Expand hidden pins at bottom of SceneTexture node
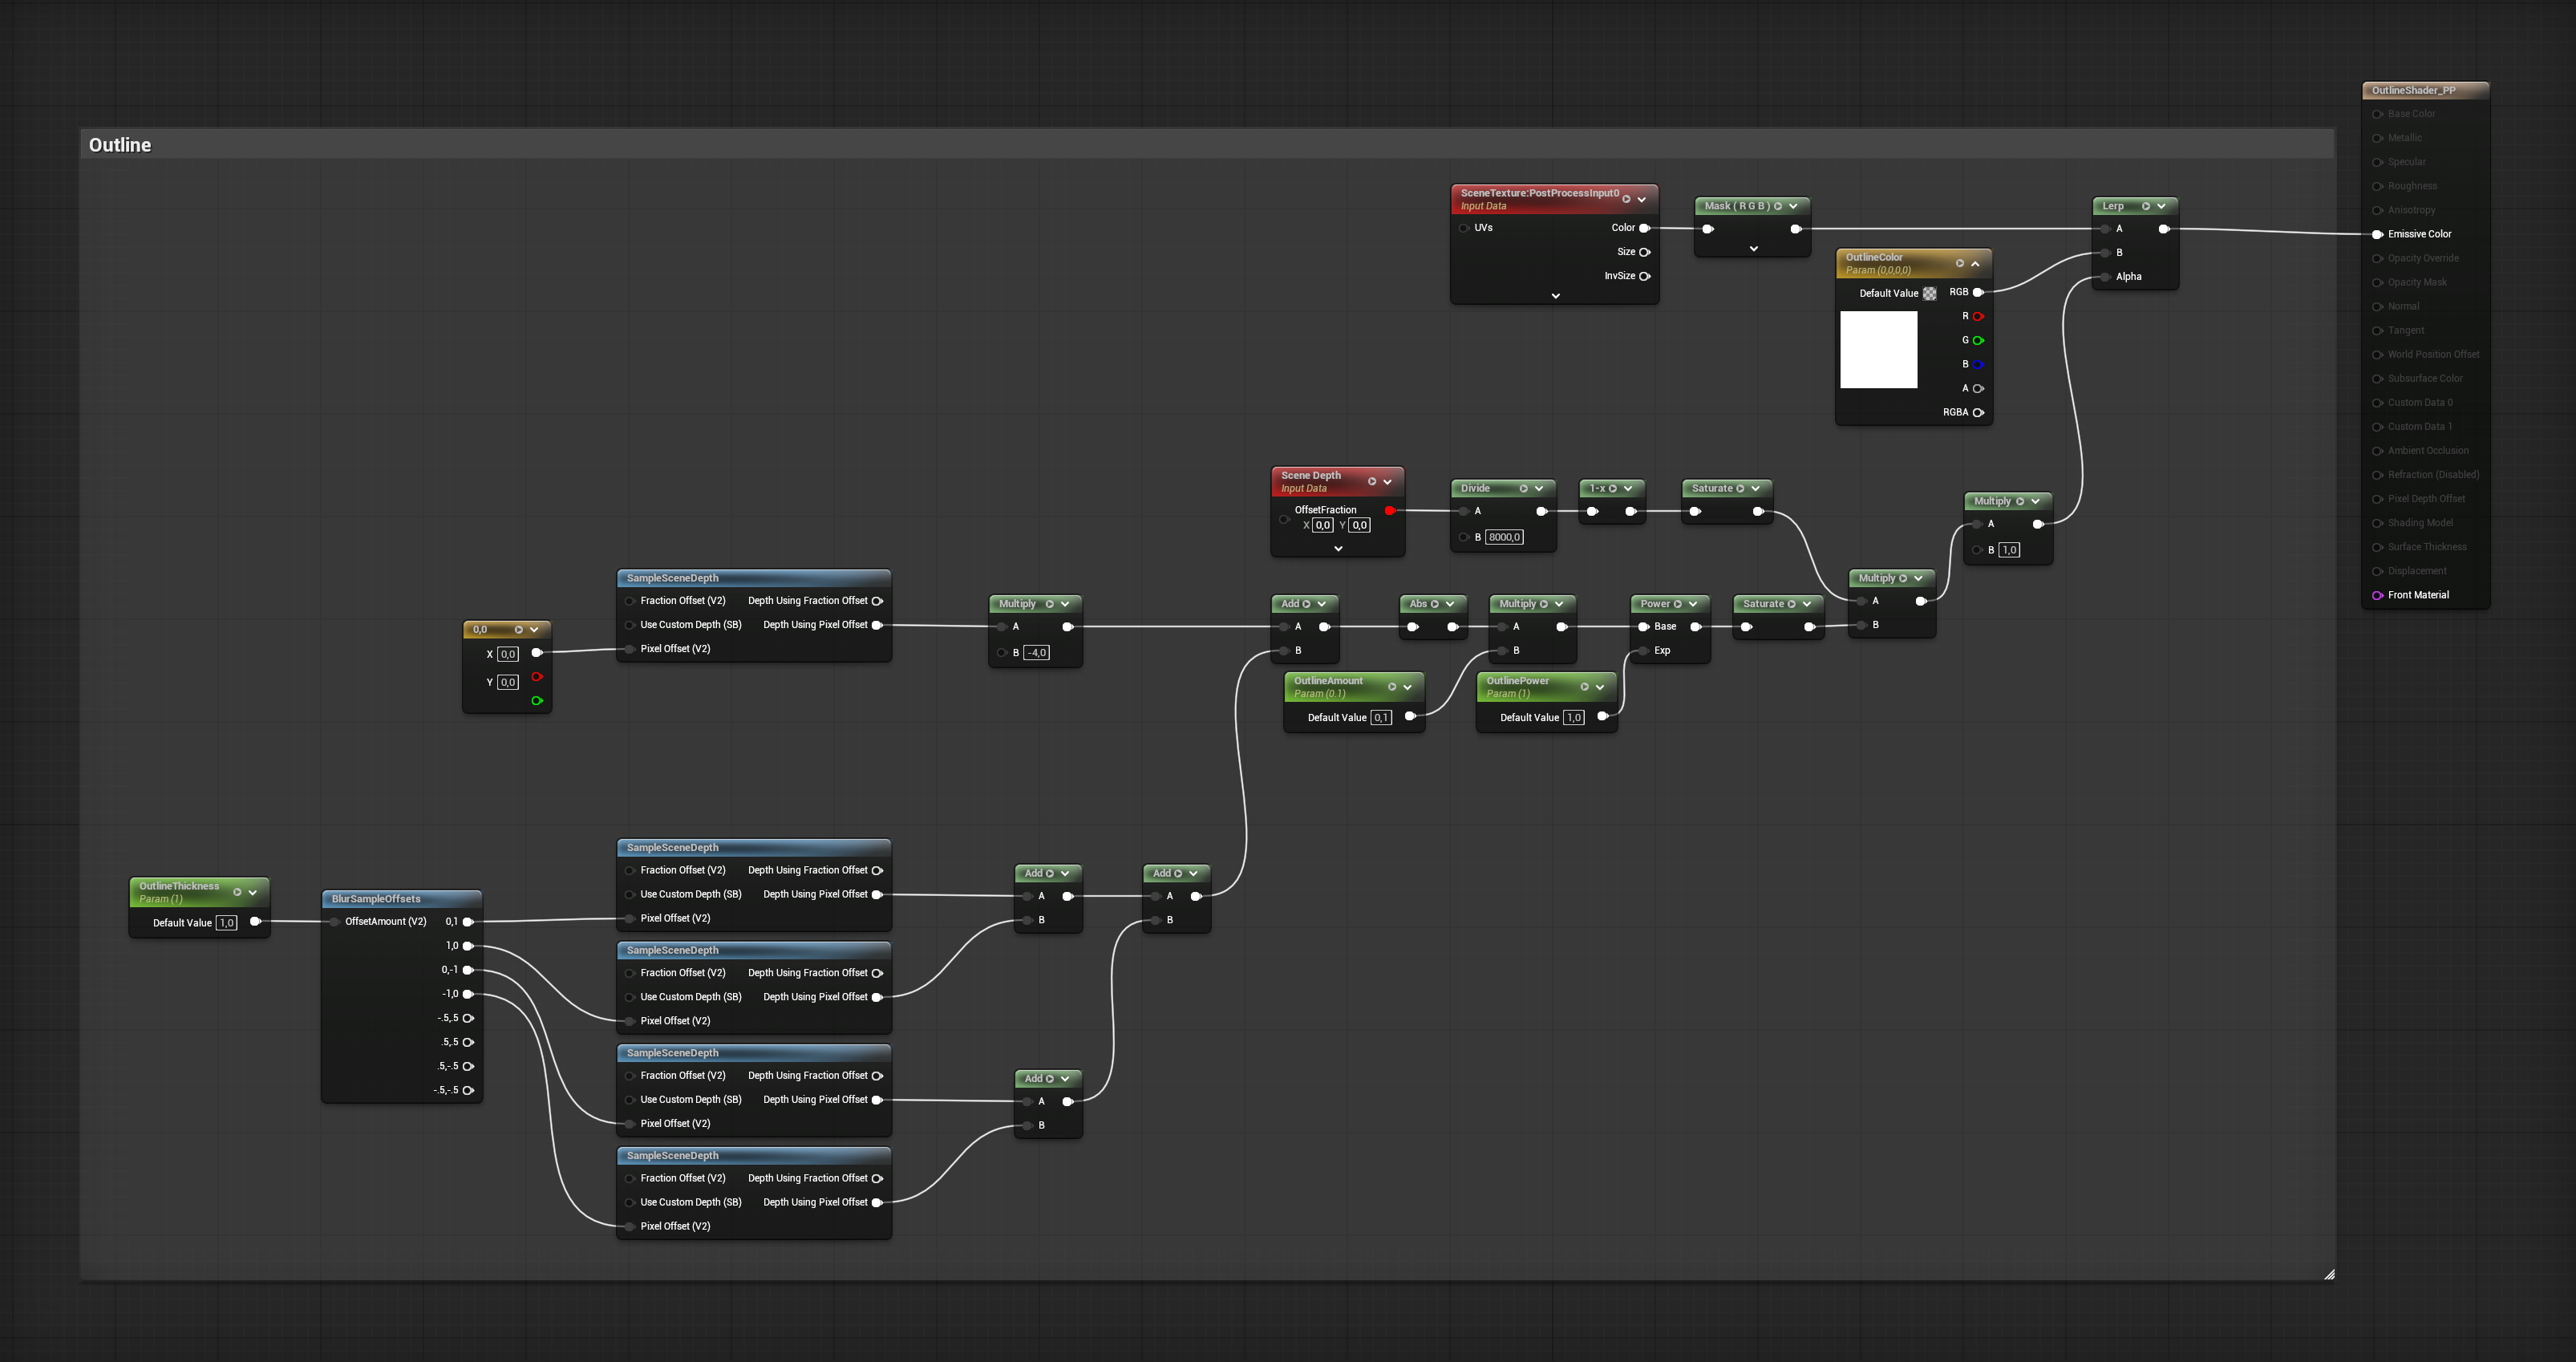This screenshot has height=1362, width=2576. pyautogui.click(x=1555, y=296)
